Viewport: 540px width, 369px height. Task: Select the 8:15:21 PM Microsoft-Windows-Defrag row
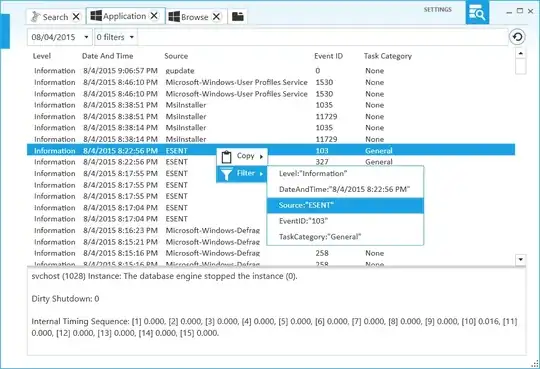tap(271, 242)
